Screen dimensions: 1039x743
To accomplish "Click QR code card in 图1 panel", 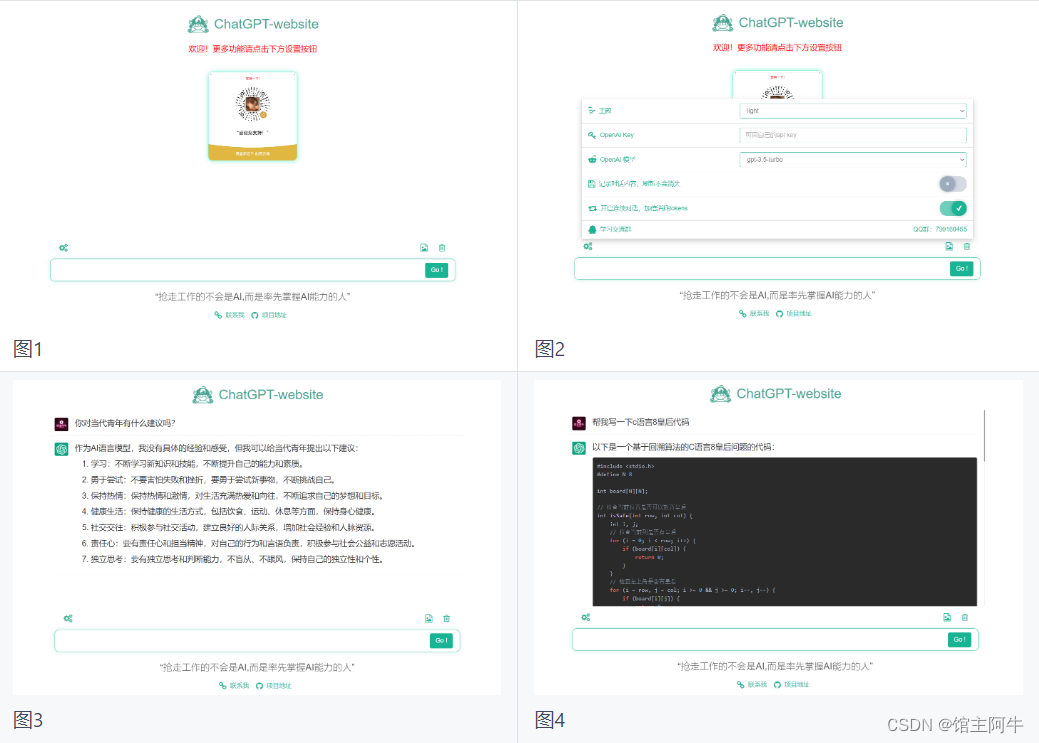I will tap(252, 116).
